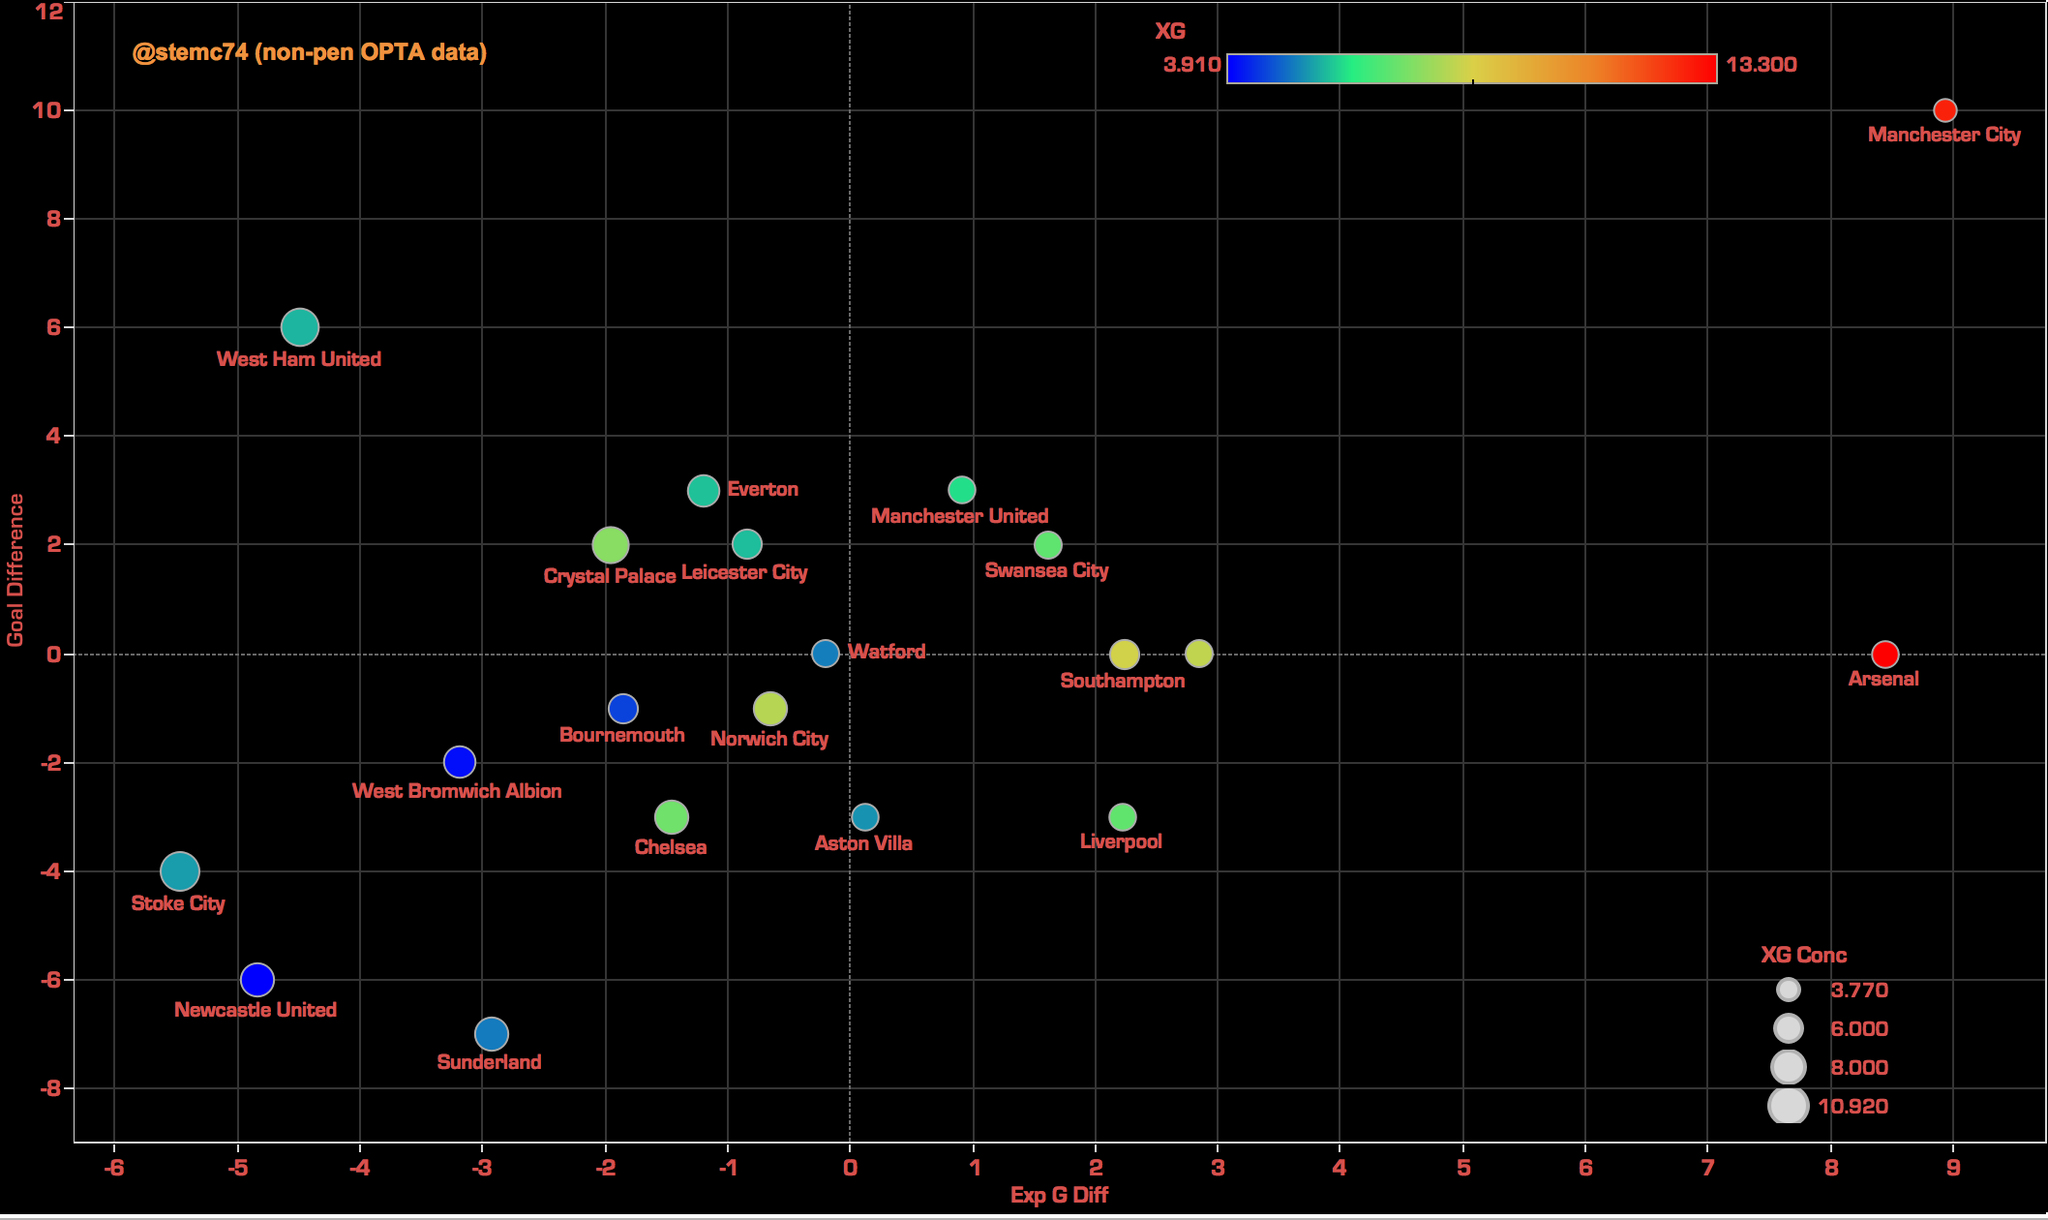Click the Sunderland bubble

[x=491, y=1033]
